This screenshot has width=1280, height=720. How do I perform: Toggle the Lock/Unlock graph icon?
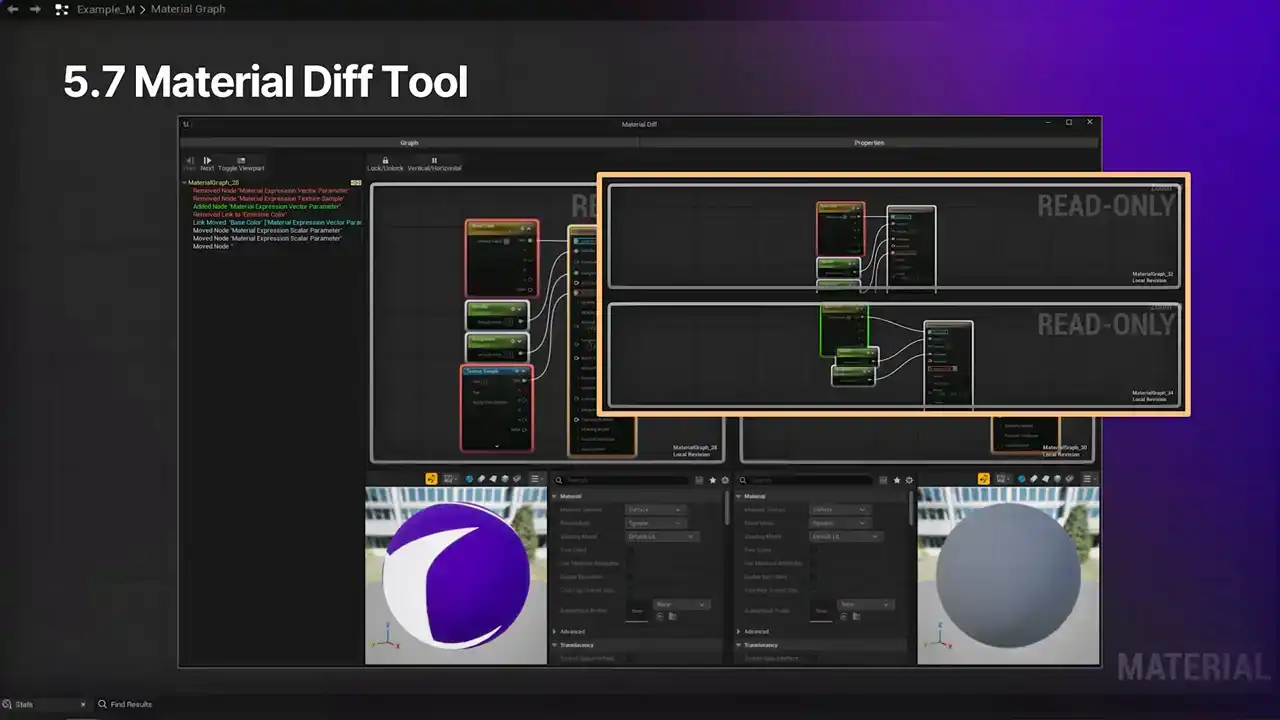(385, 162)
